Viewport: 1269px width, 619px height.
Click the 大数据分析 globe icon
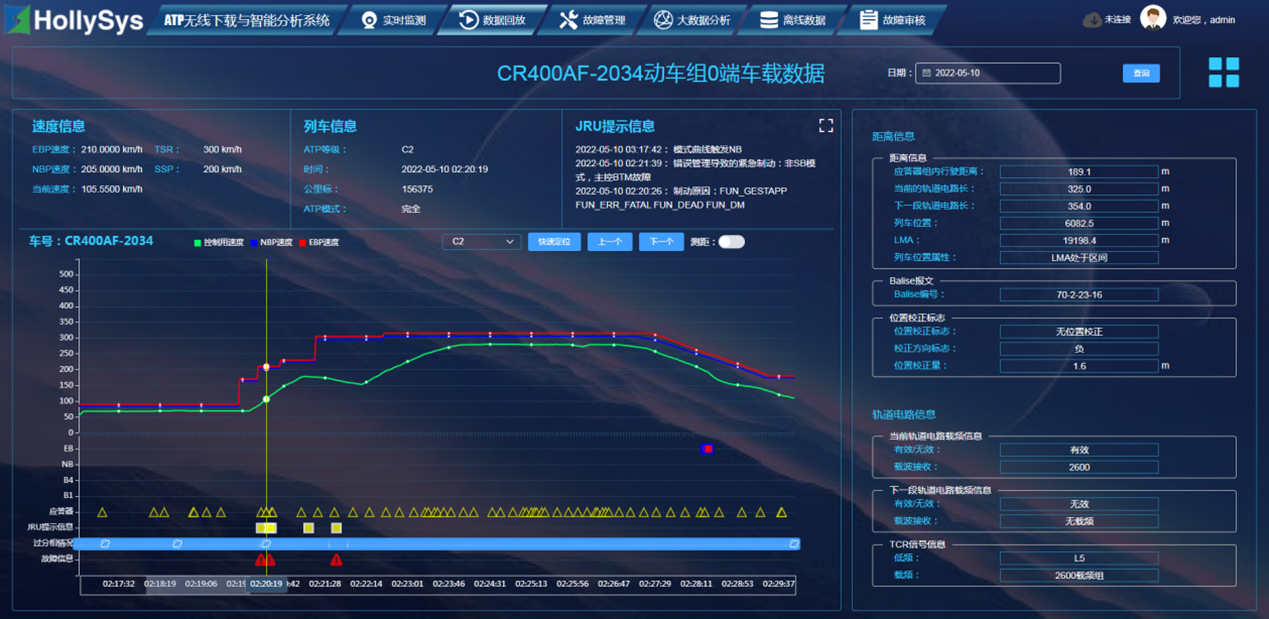[x=663, y=20]
